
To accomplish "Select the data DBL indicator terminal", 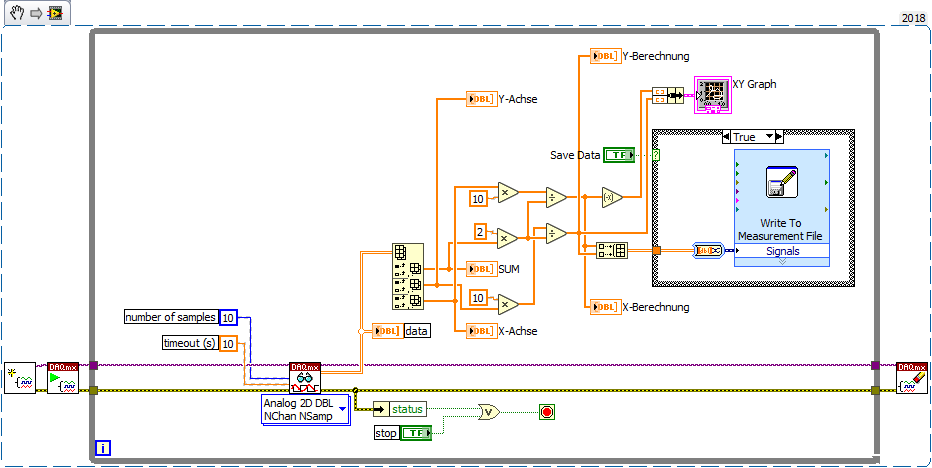I will coord(388,331).
